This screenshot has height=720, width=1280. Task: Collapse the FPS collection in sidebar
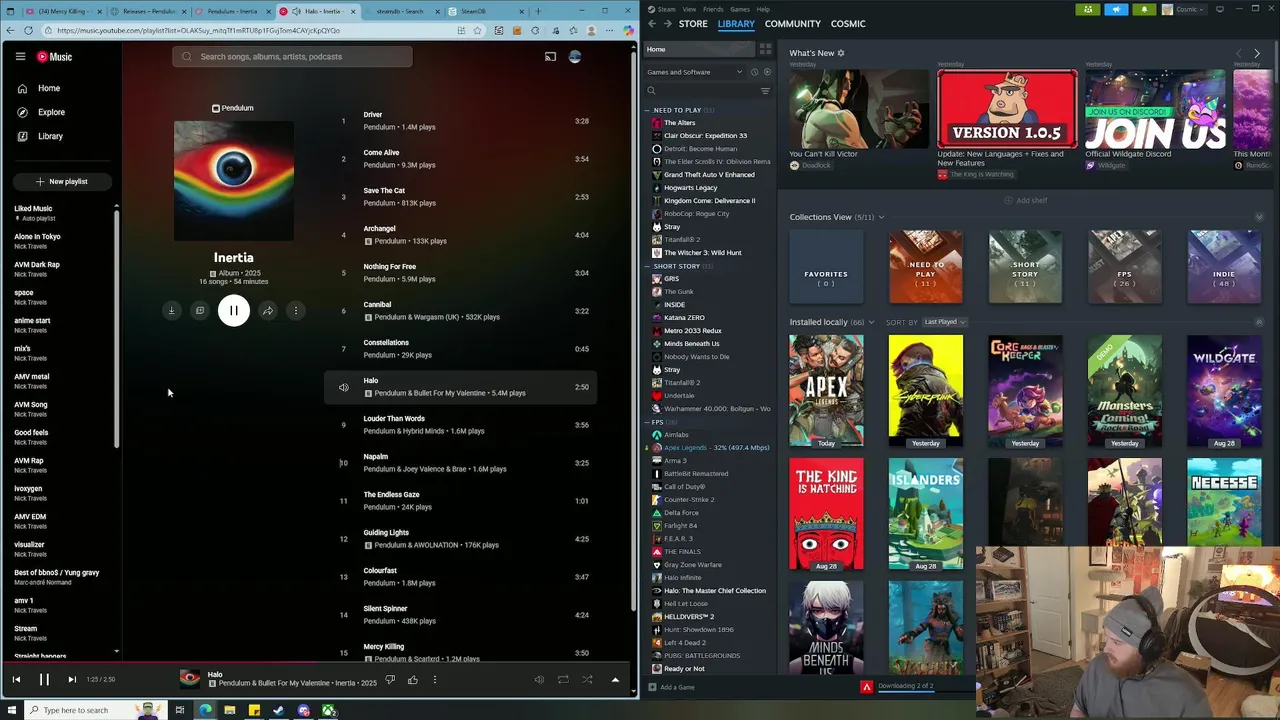pyautogui.click(x=648, y=422)
